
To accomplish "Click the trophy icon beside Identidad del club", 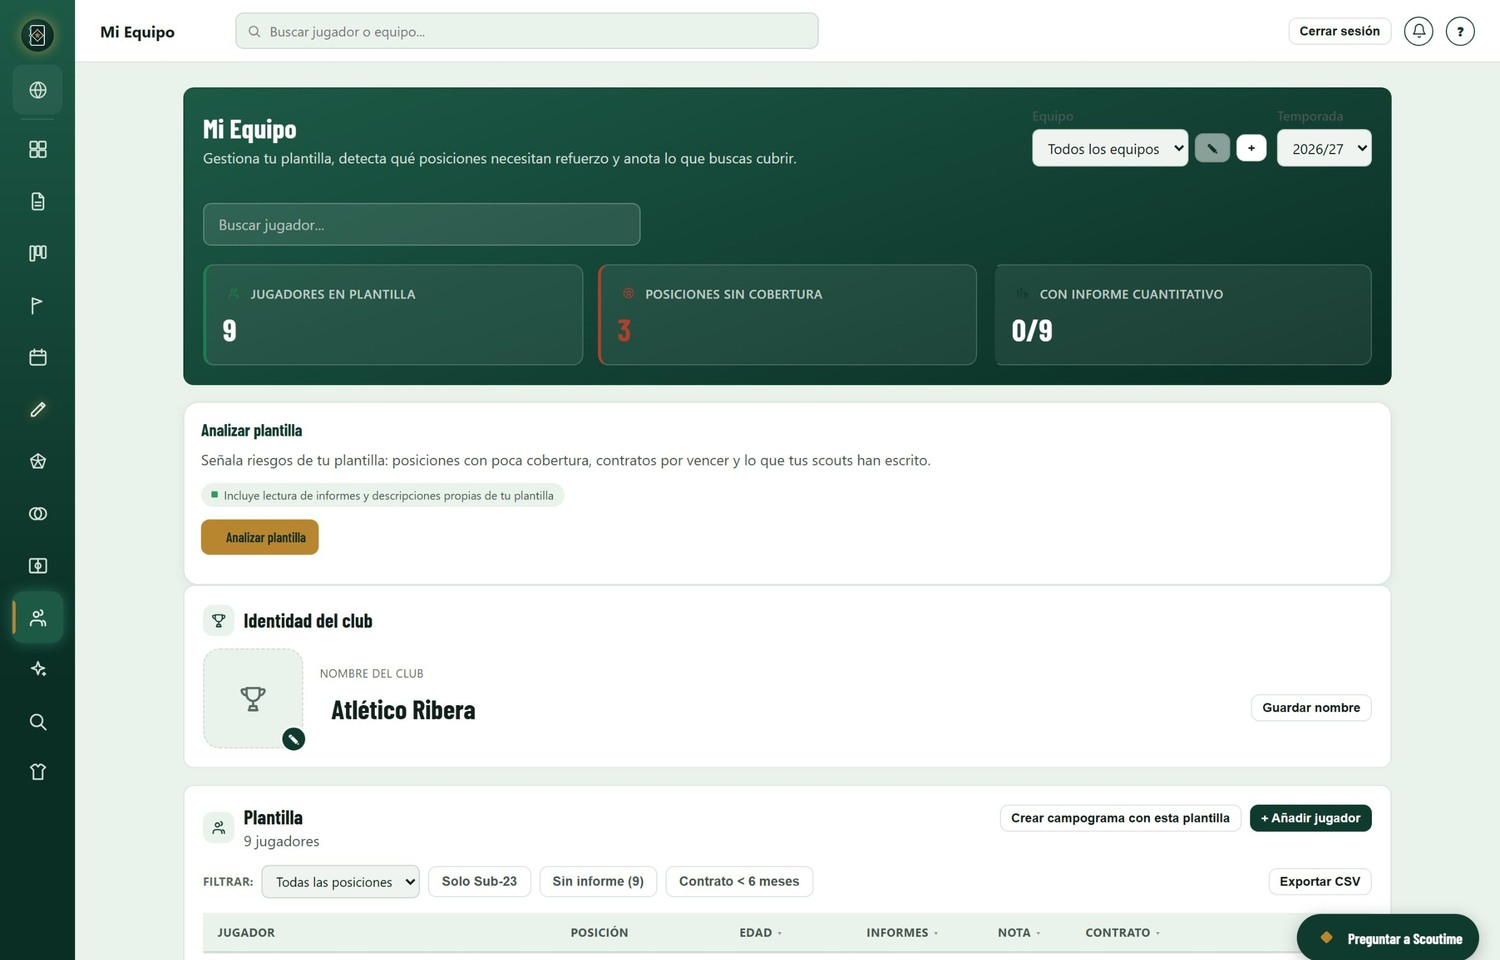I will click(x=218, y=620).
